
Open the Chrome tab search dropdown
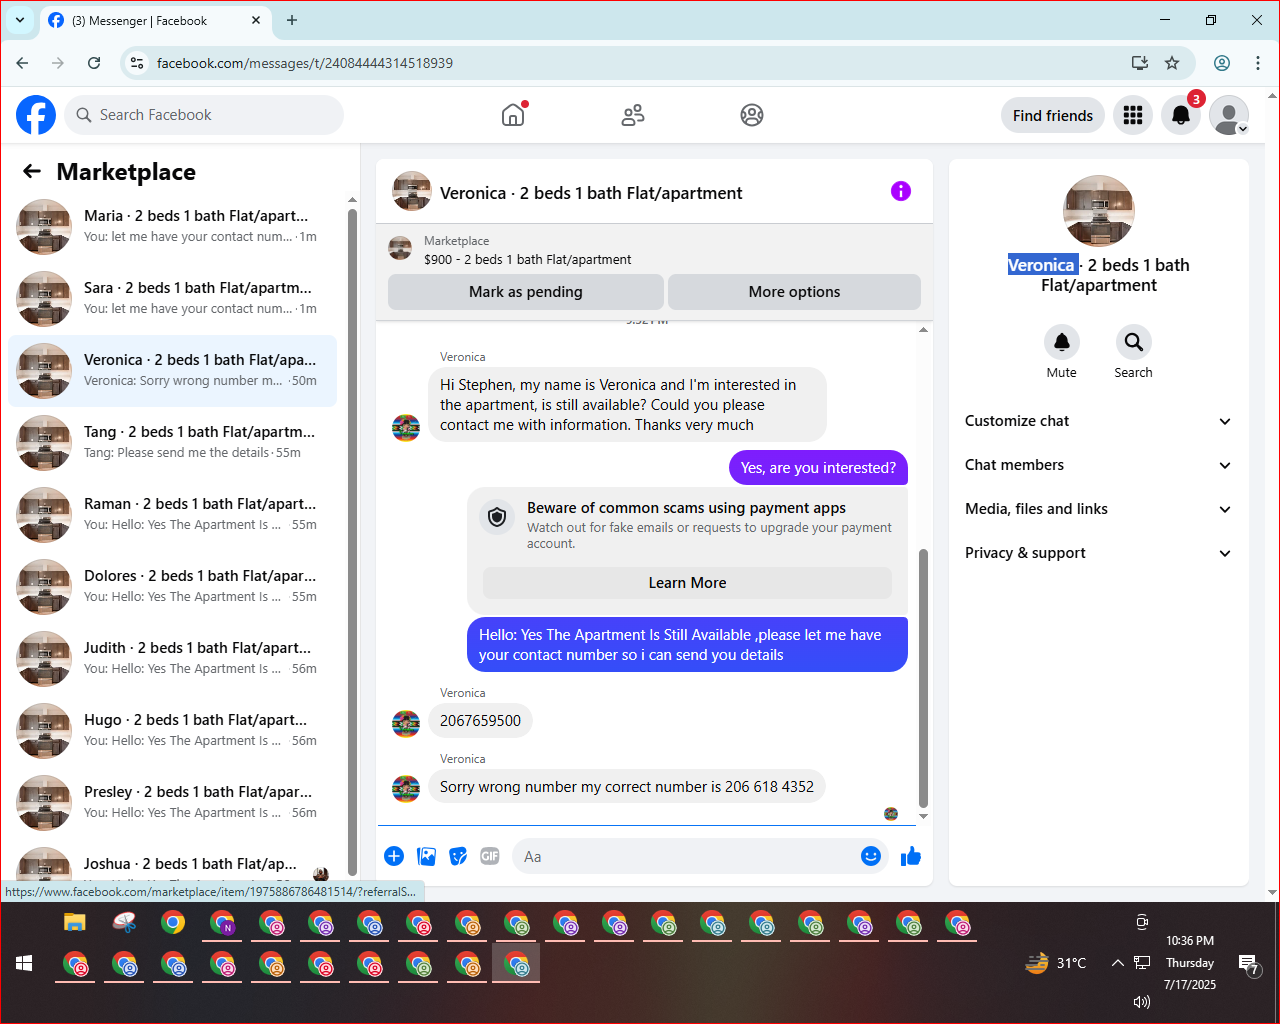pyautogui.click(x=20, y=20)
